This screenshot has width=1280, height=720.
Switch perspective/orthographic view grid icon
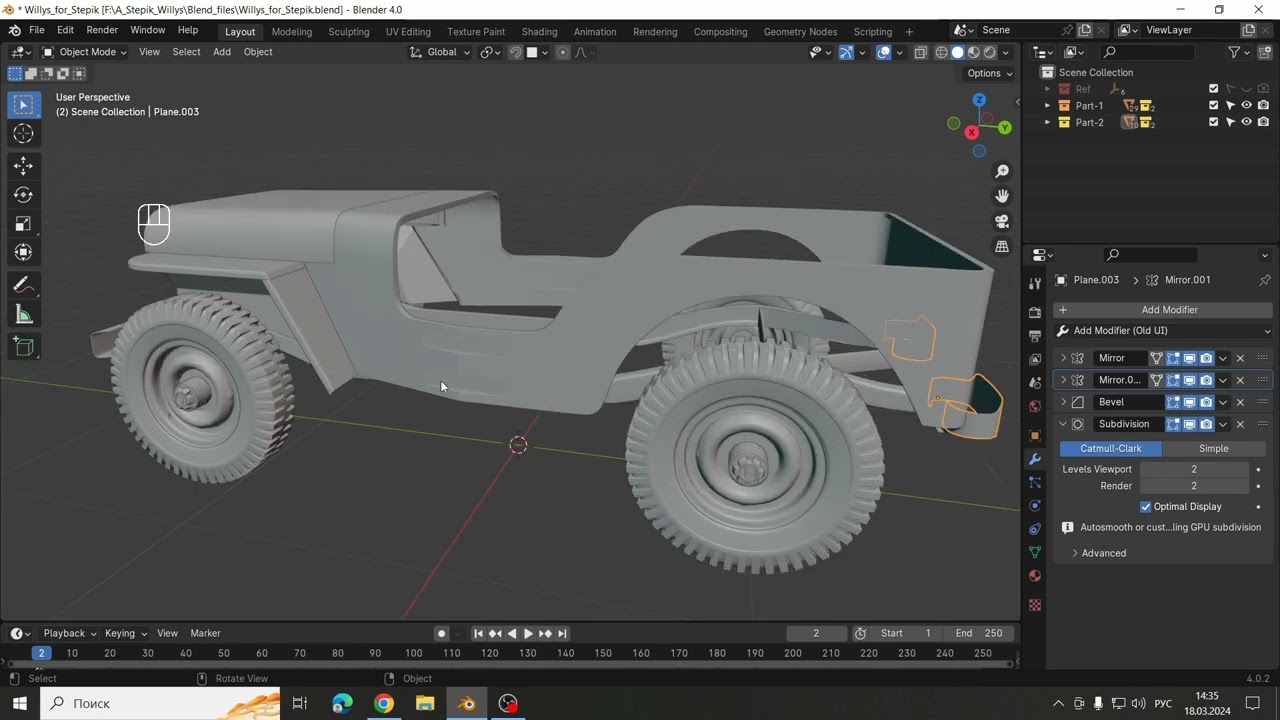[x=1002, y=246]
